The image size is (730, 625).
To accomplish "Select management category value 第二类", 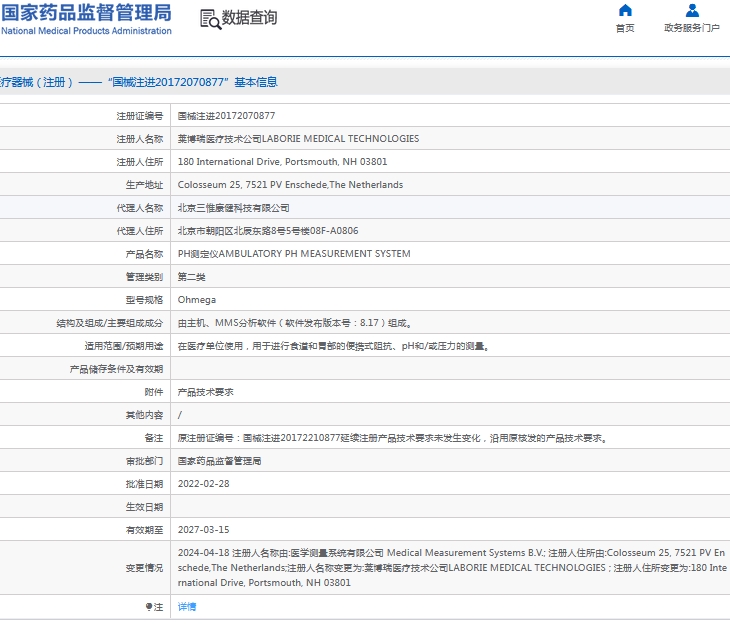I will [x=191, y=277].
